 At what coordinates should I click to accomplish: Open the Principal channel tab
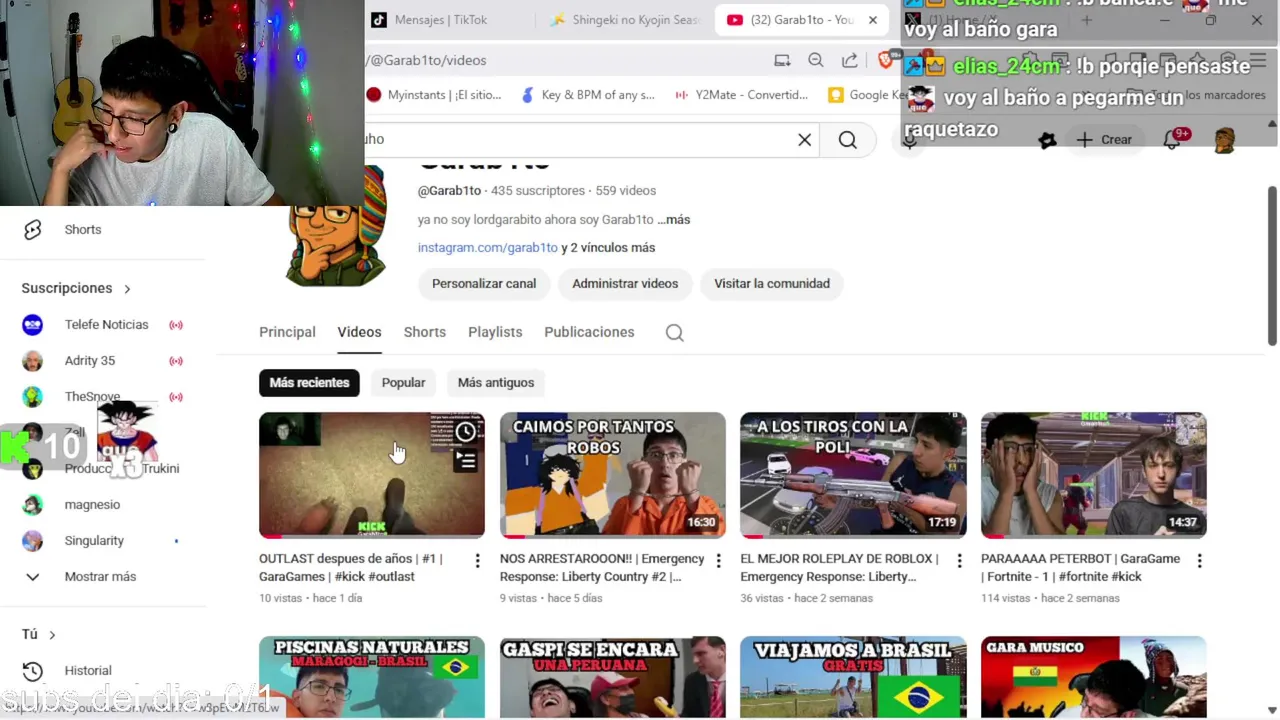287,332
